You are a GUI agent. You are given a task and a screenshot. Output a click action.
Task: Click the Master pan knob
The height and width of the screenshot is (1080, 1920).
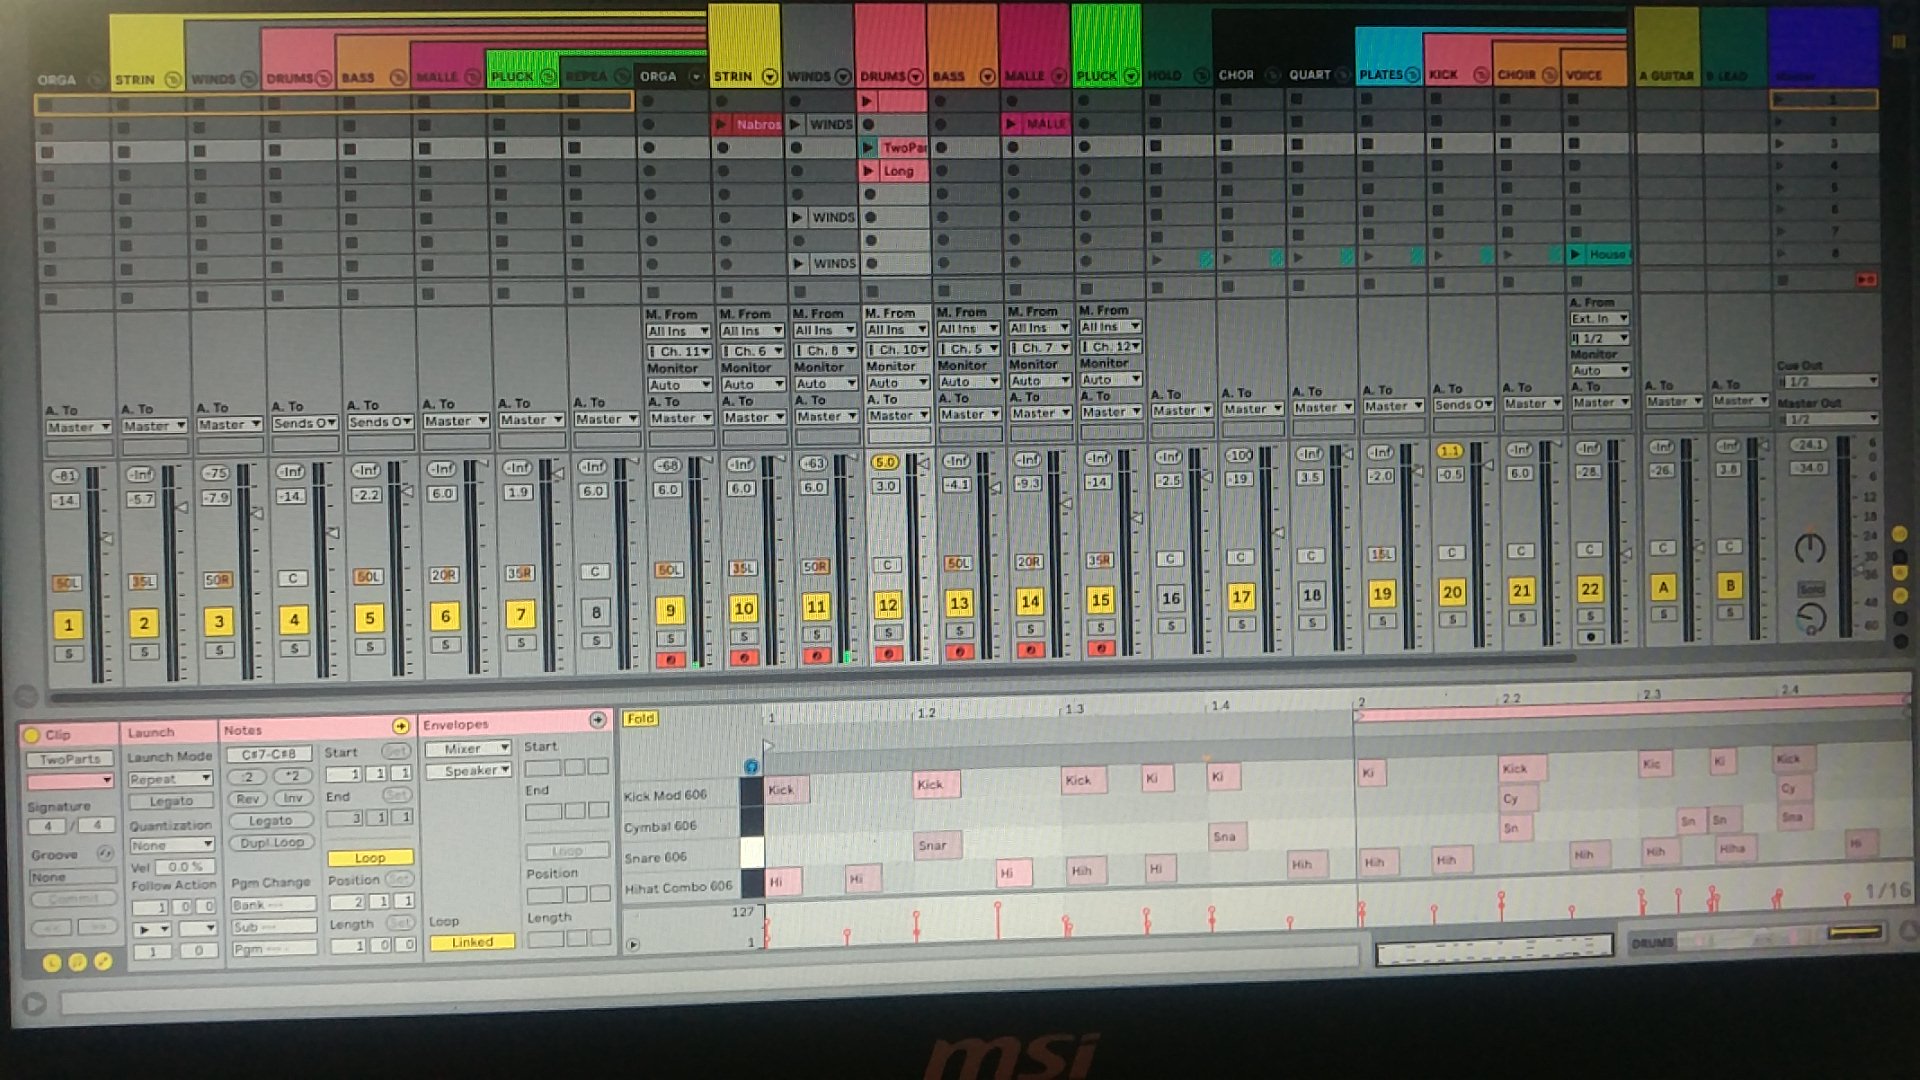tap(1809, 548)
